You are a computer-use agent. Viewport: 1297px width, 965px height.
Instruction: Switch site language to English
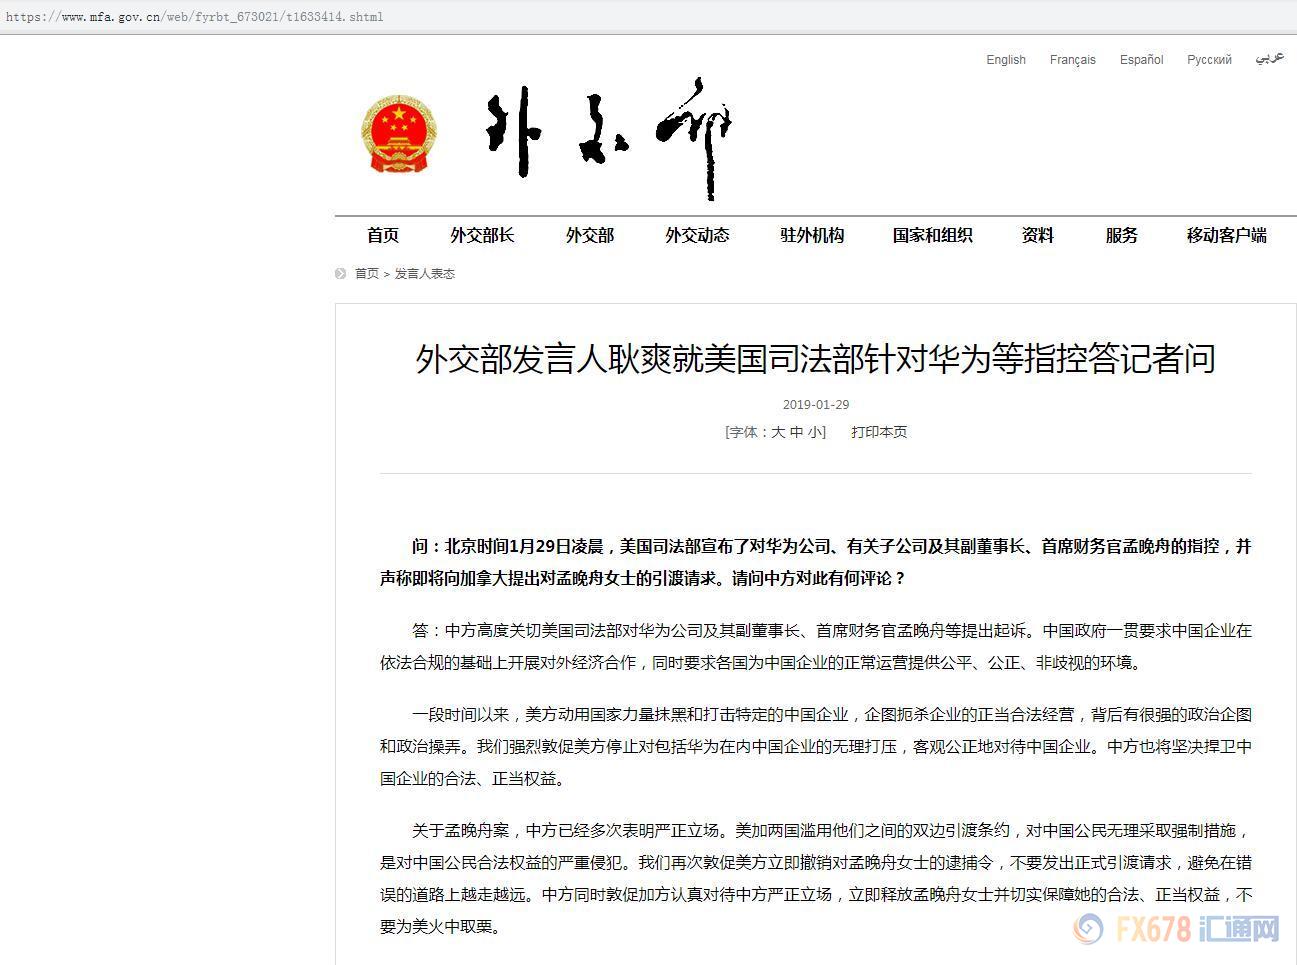1005,60
